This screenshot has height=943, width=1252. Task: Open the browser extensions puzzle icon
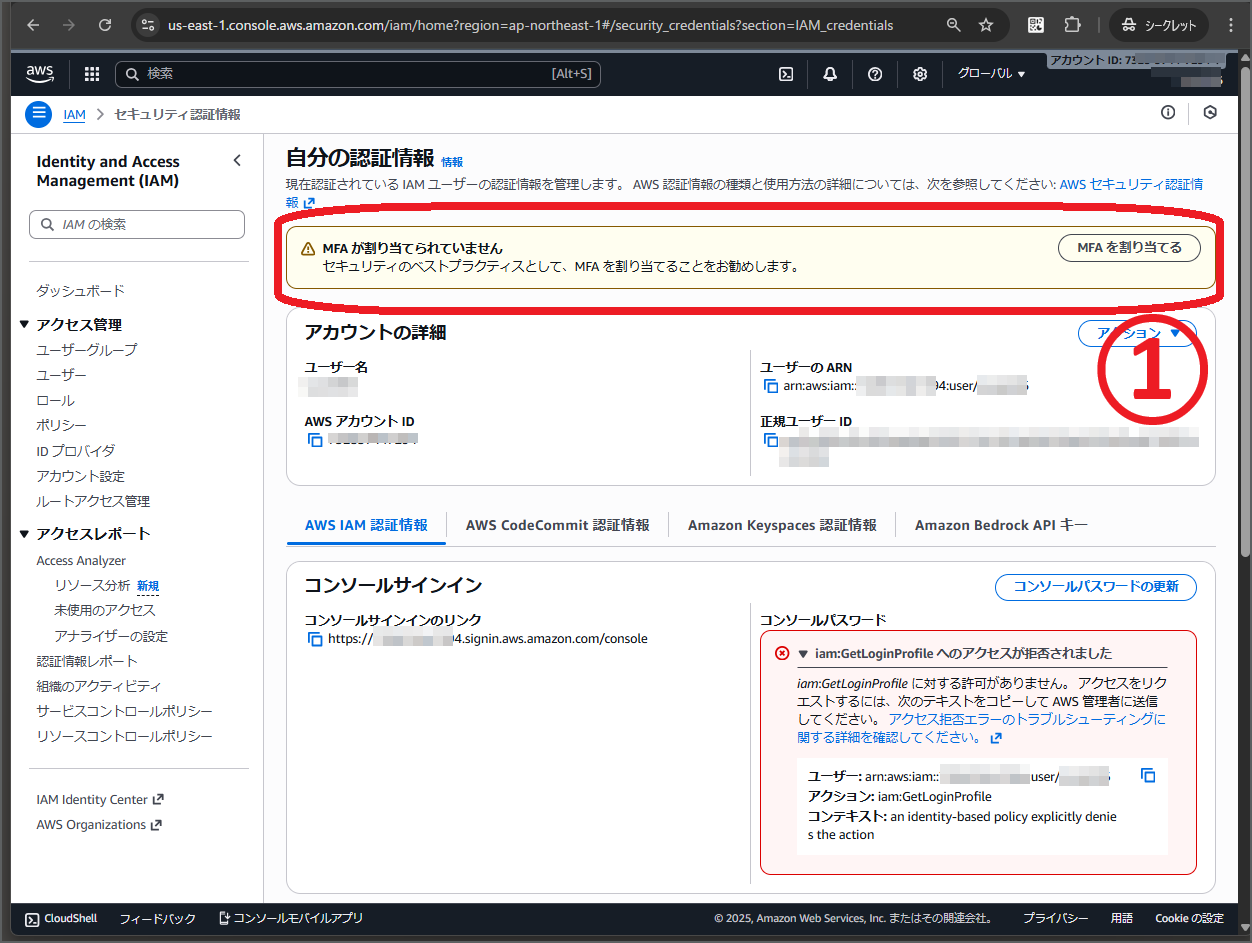pyautogui.click(x=1073, y=25)
